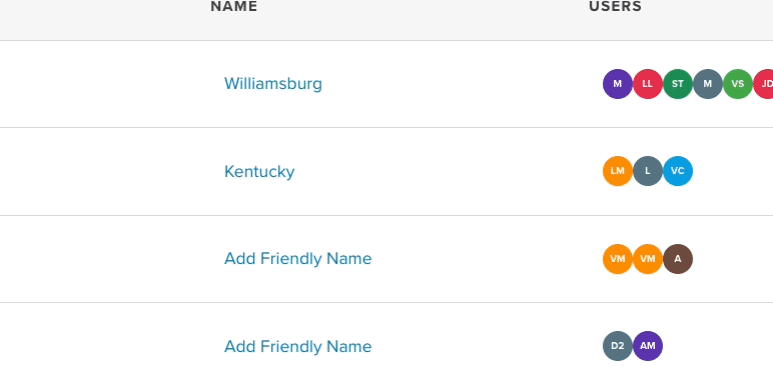773x372 pixels.
Task: Click the blue VC user avatar
Action: pos(677,171)
